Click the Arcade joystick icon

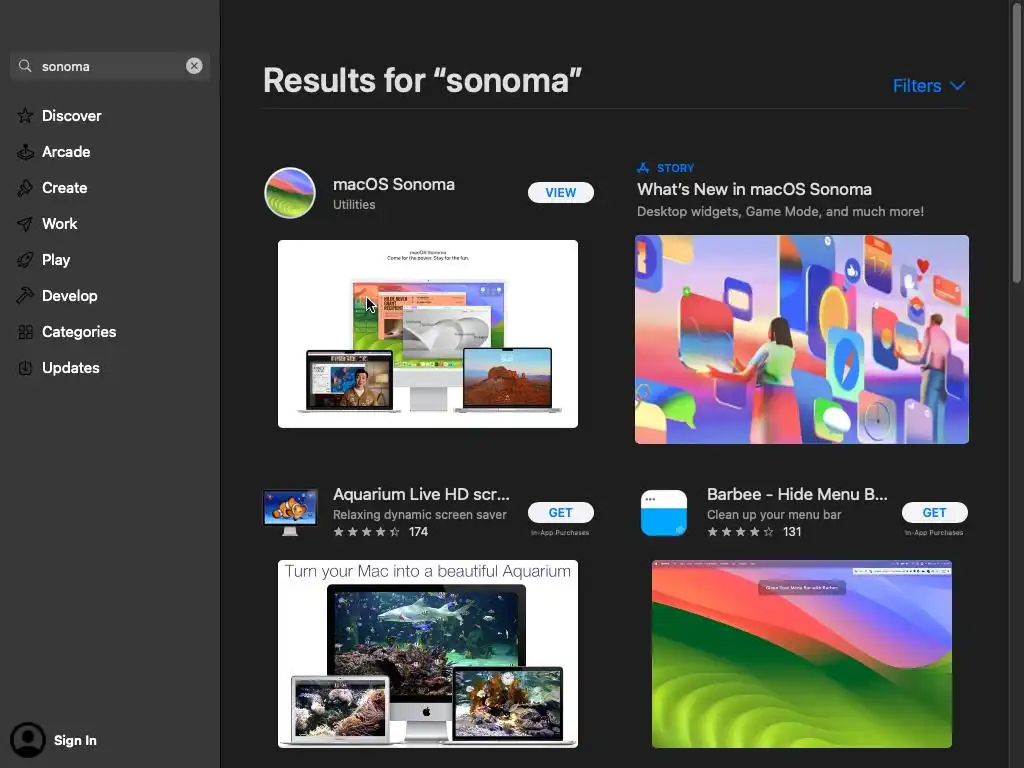click(x=25, y=152)
